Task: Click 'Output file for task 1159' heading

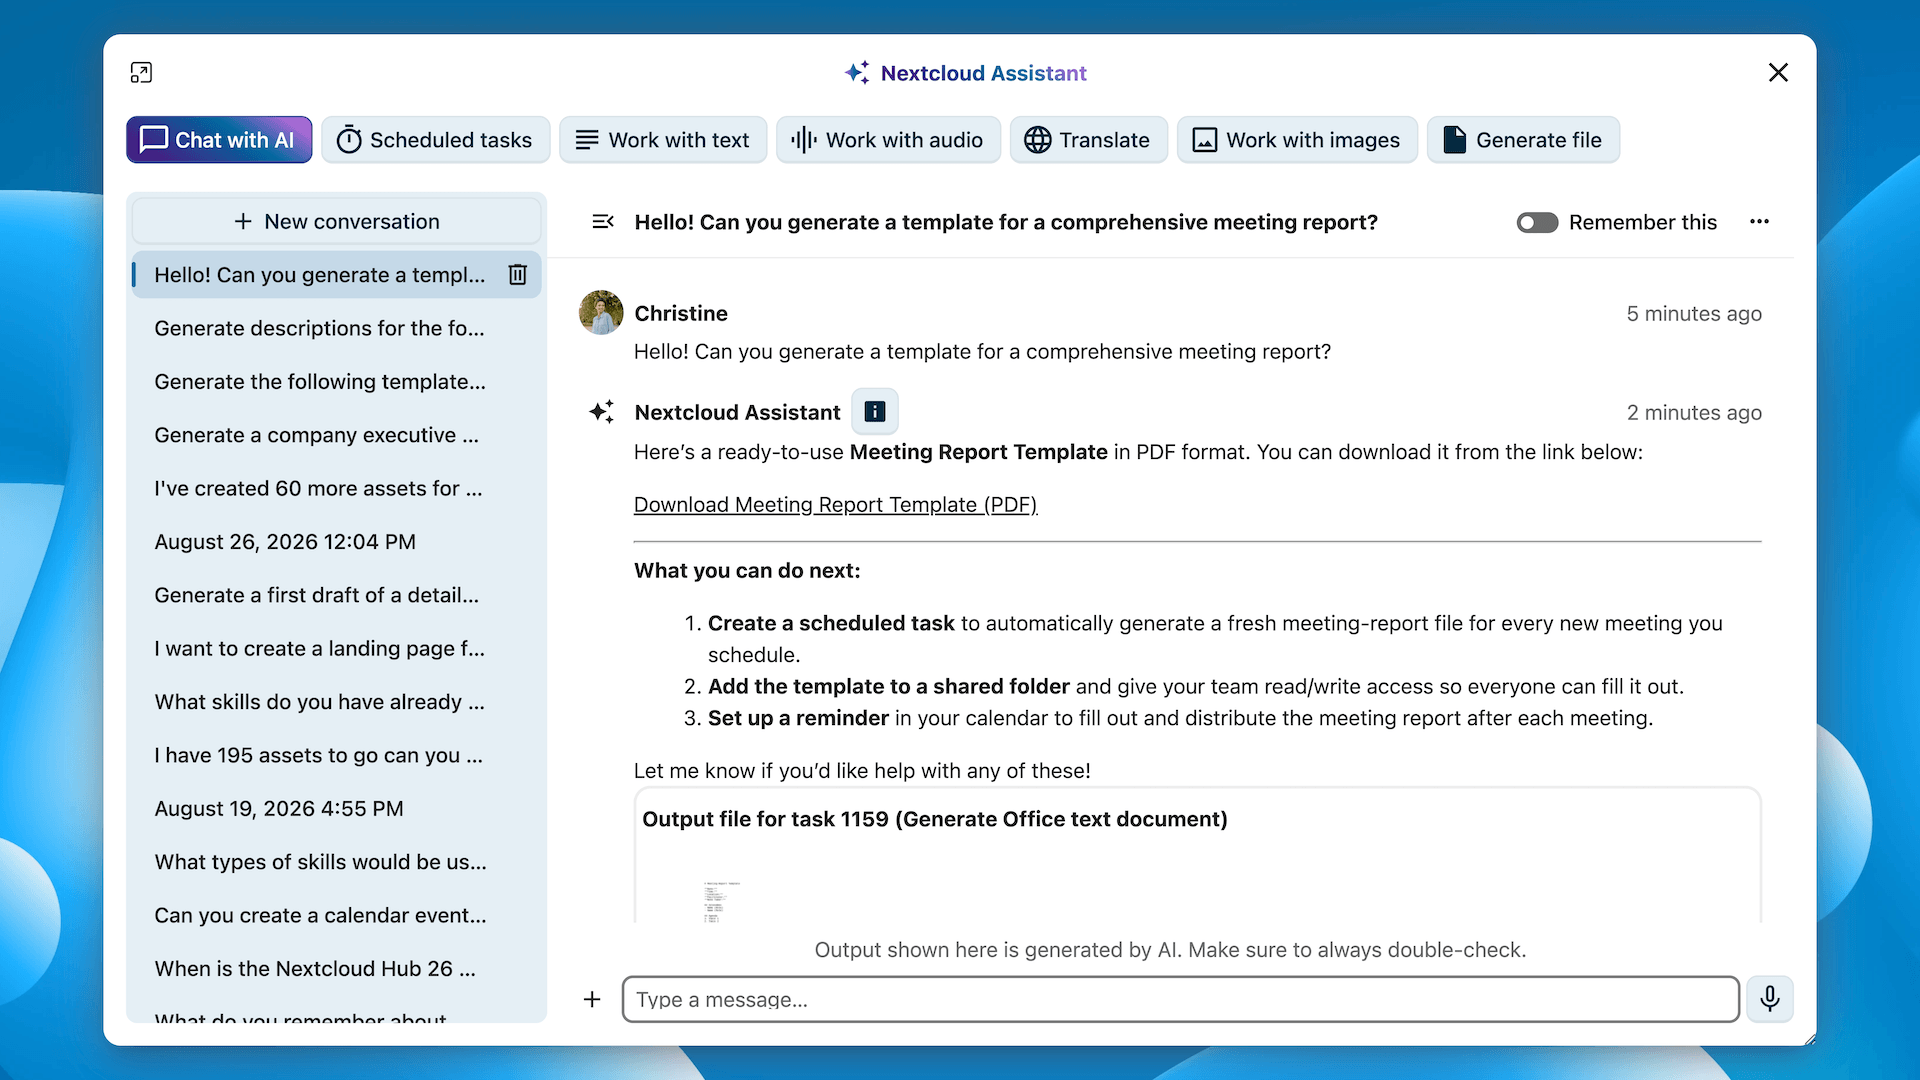Action: coord(935,819)
